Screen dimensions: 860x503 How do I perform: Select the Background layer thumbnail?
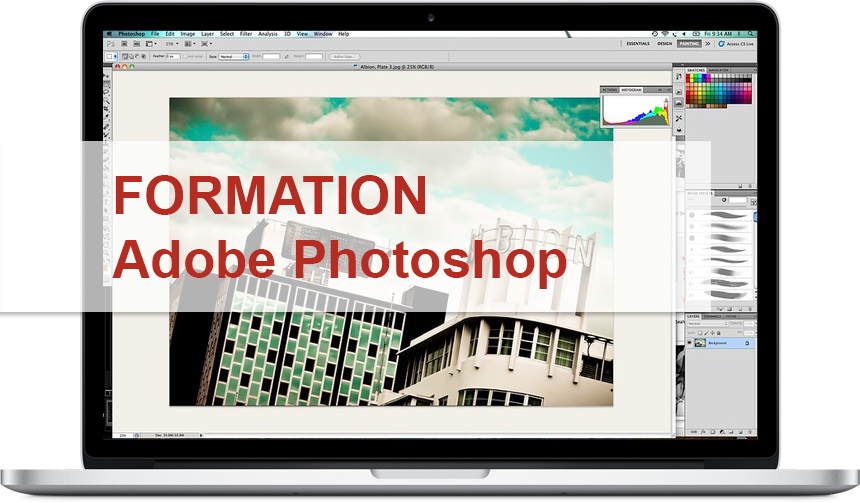click(x=700, y=343)
